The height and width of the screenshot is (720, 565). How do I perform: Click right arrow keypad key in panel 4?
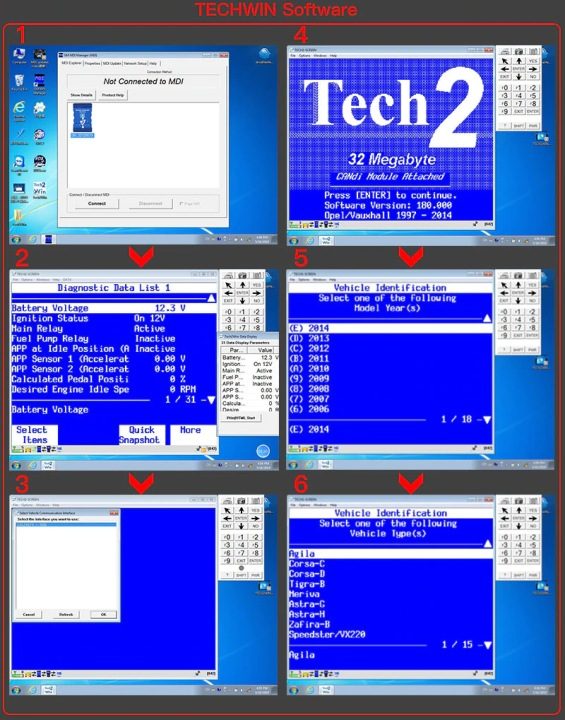pyautogui.click(x=533, y=69)
